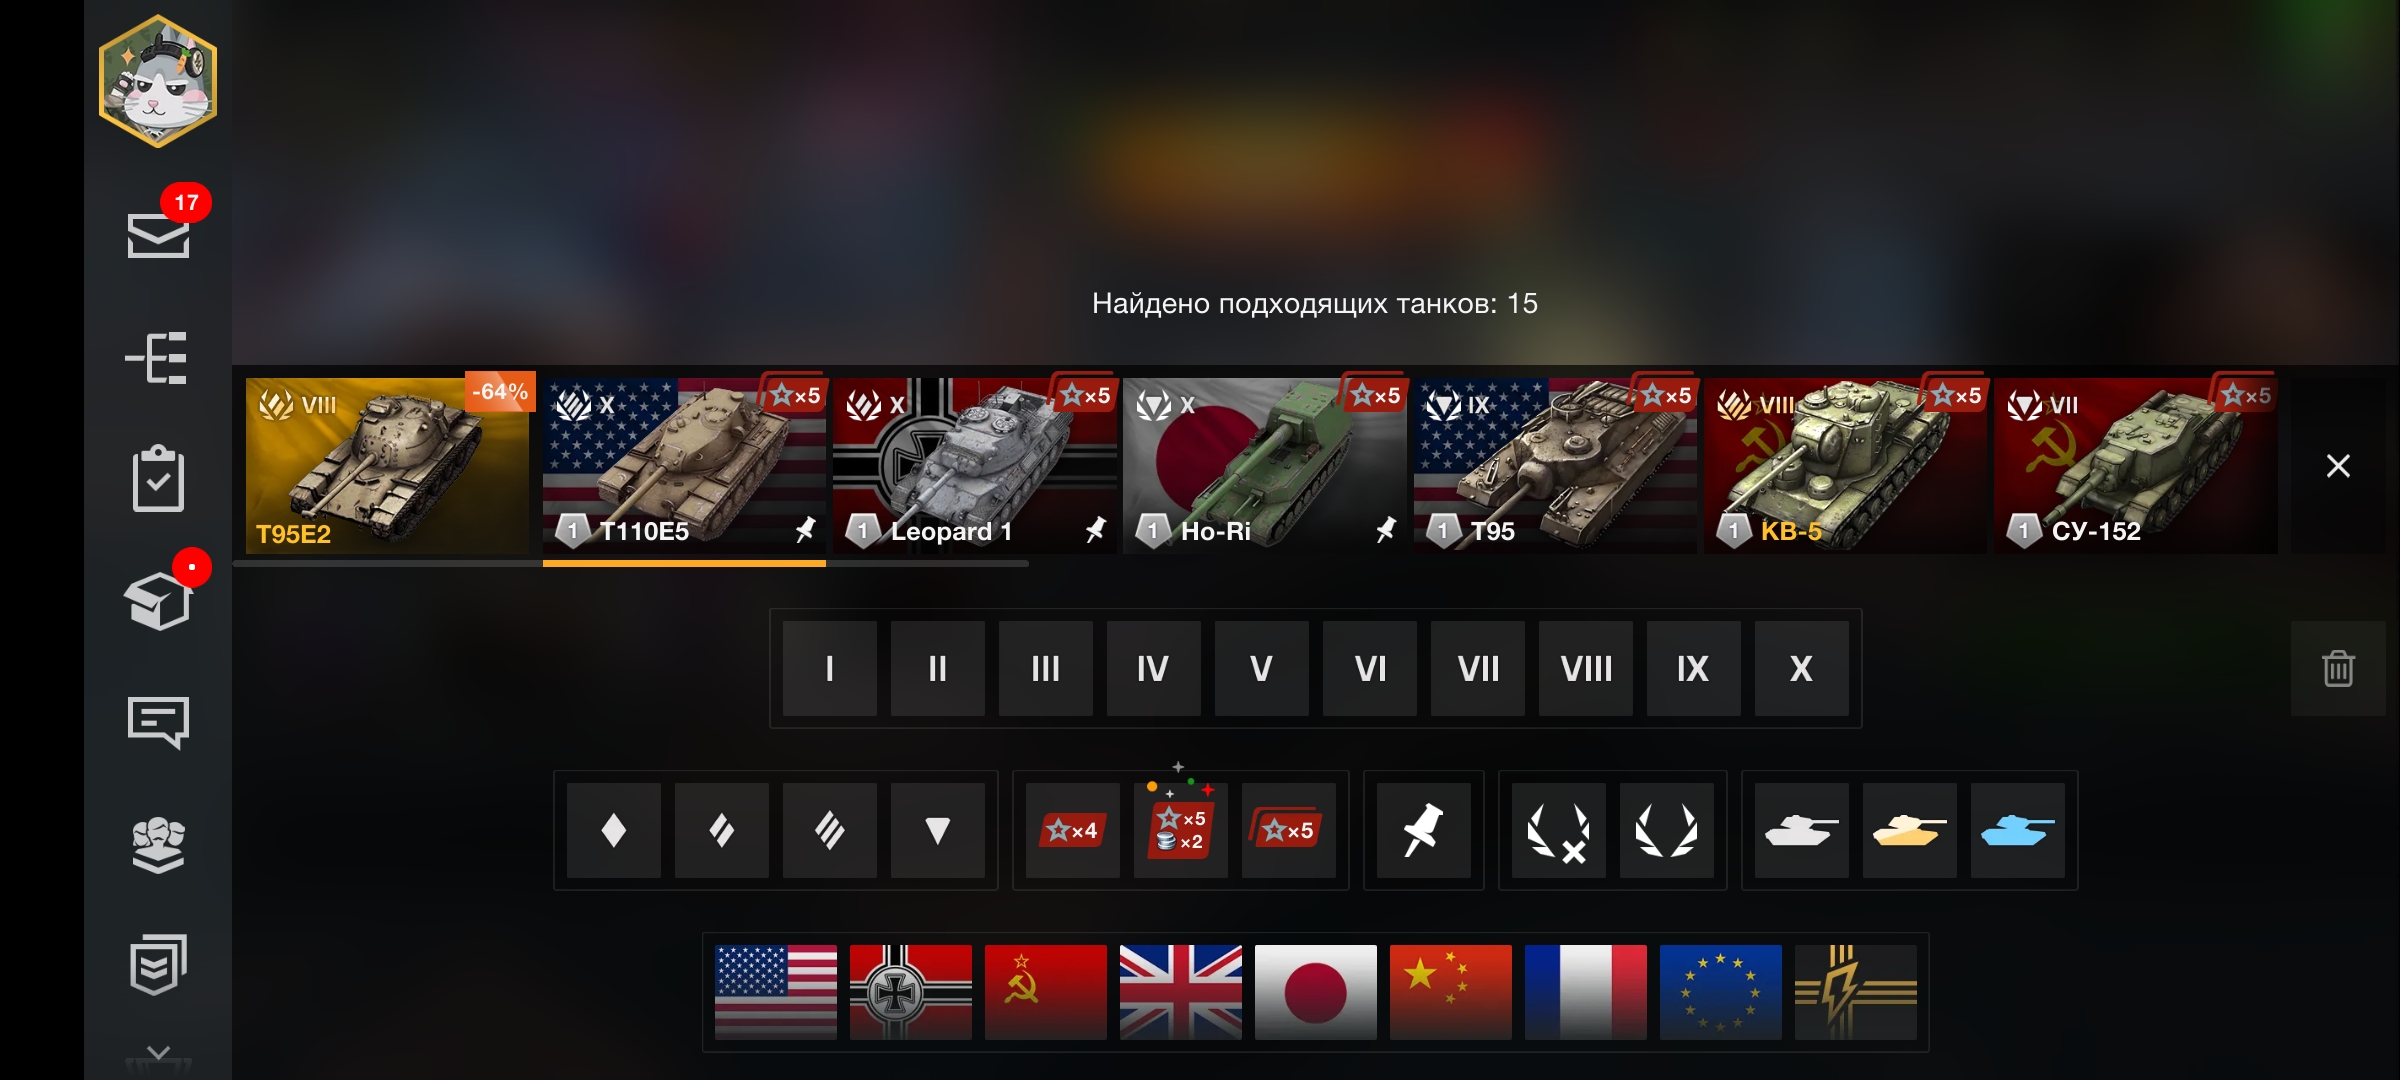
Task: Open the missions clipboard icon
Action: tap(158, 479)
